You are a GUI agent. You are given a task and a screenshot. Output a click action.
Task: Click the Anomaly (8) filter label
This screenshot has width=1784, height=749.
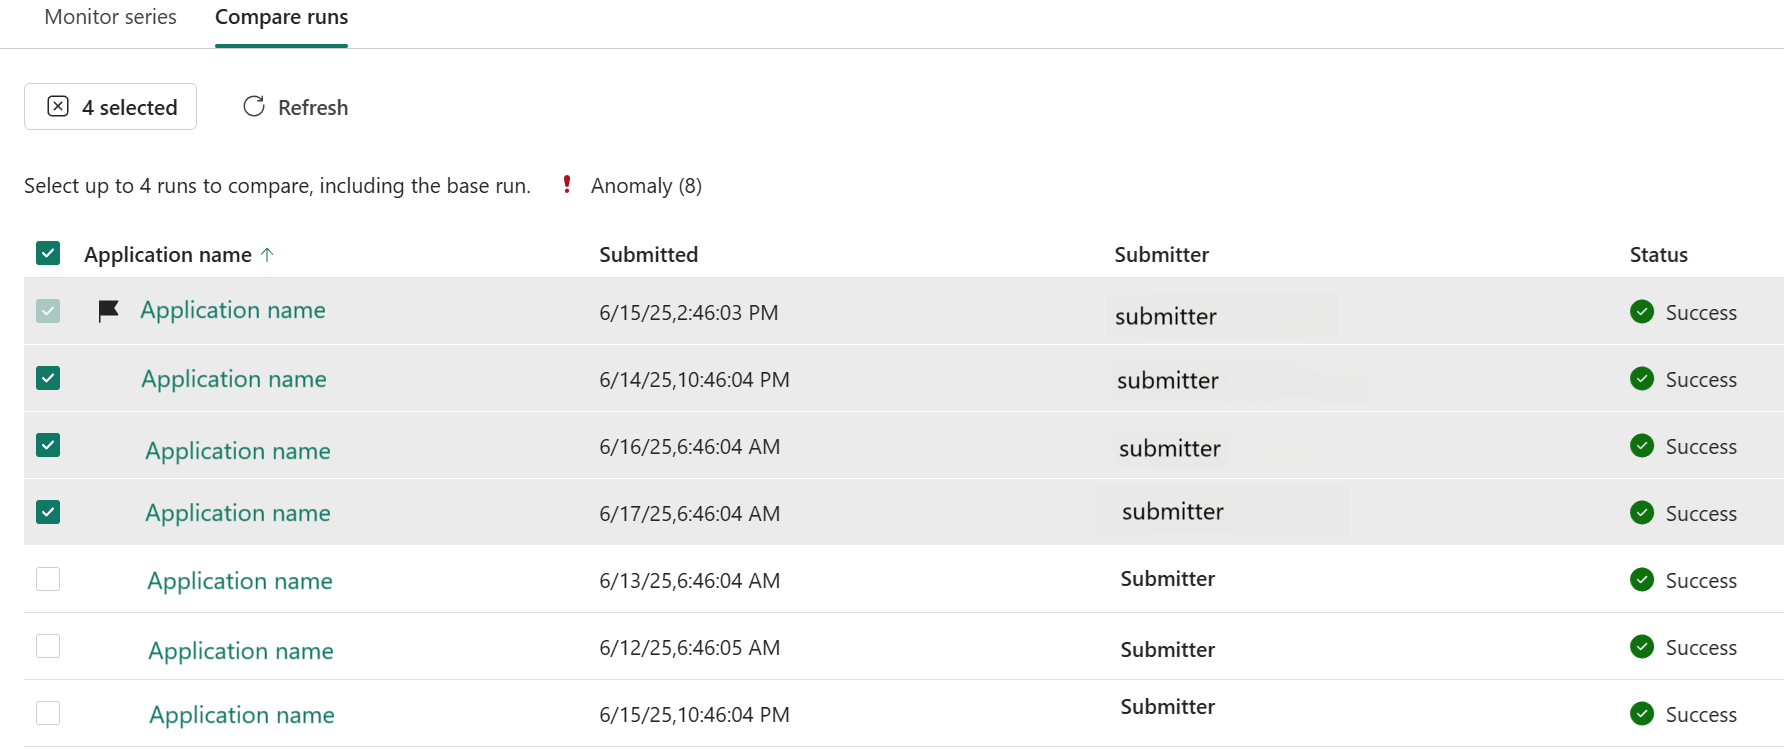point(646,186)
